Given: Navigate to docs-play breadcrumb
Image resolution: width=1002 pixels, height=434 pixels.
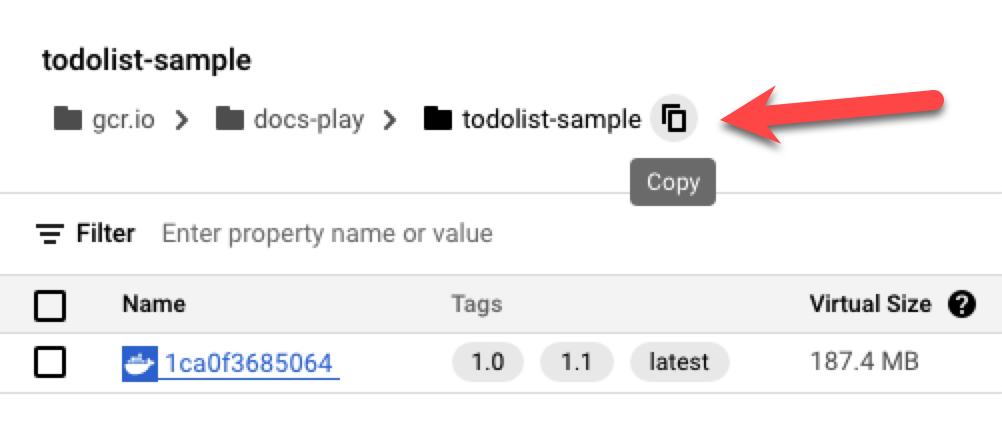Looking at the screenshot, I should pos(308,121).
